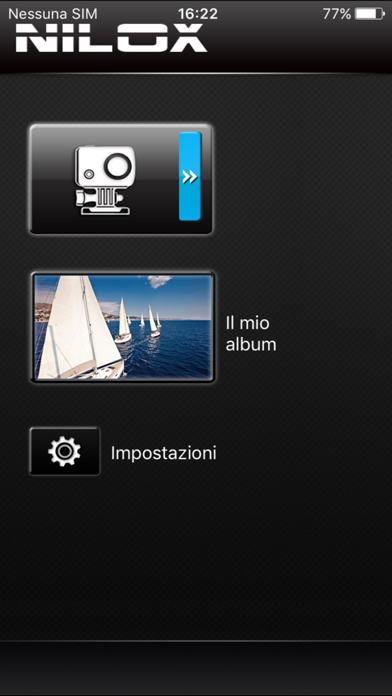Click the gear settings icon
Screen dimensions: 392x696
(x=64, y=451)
